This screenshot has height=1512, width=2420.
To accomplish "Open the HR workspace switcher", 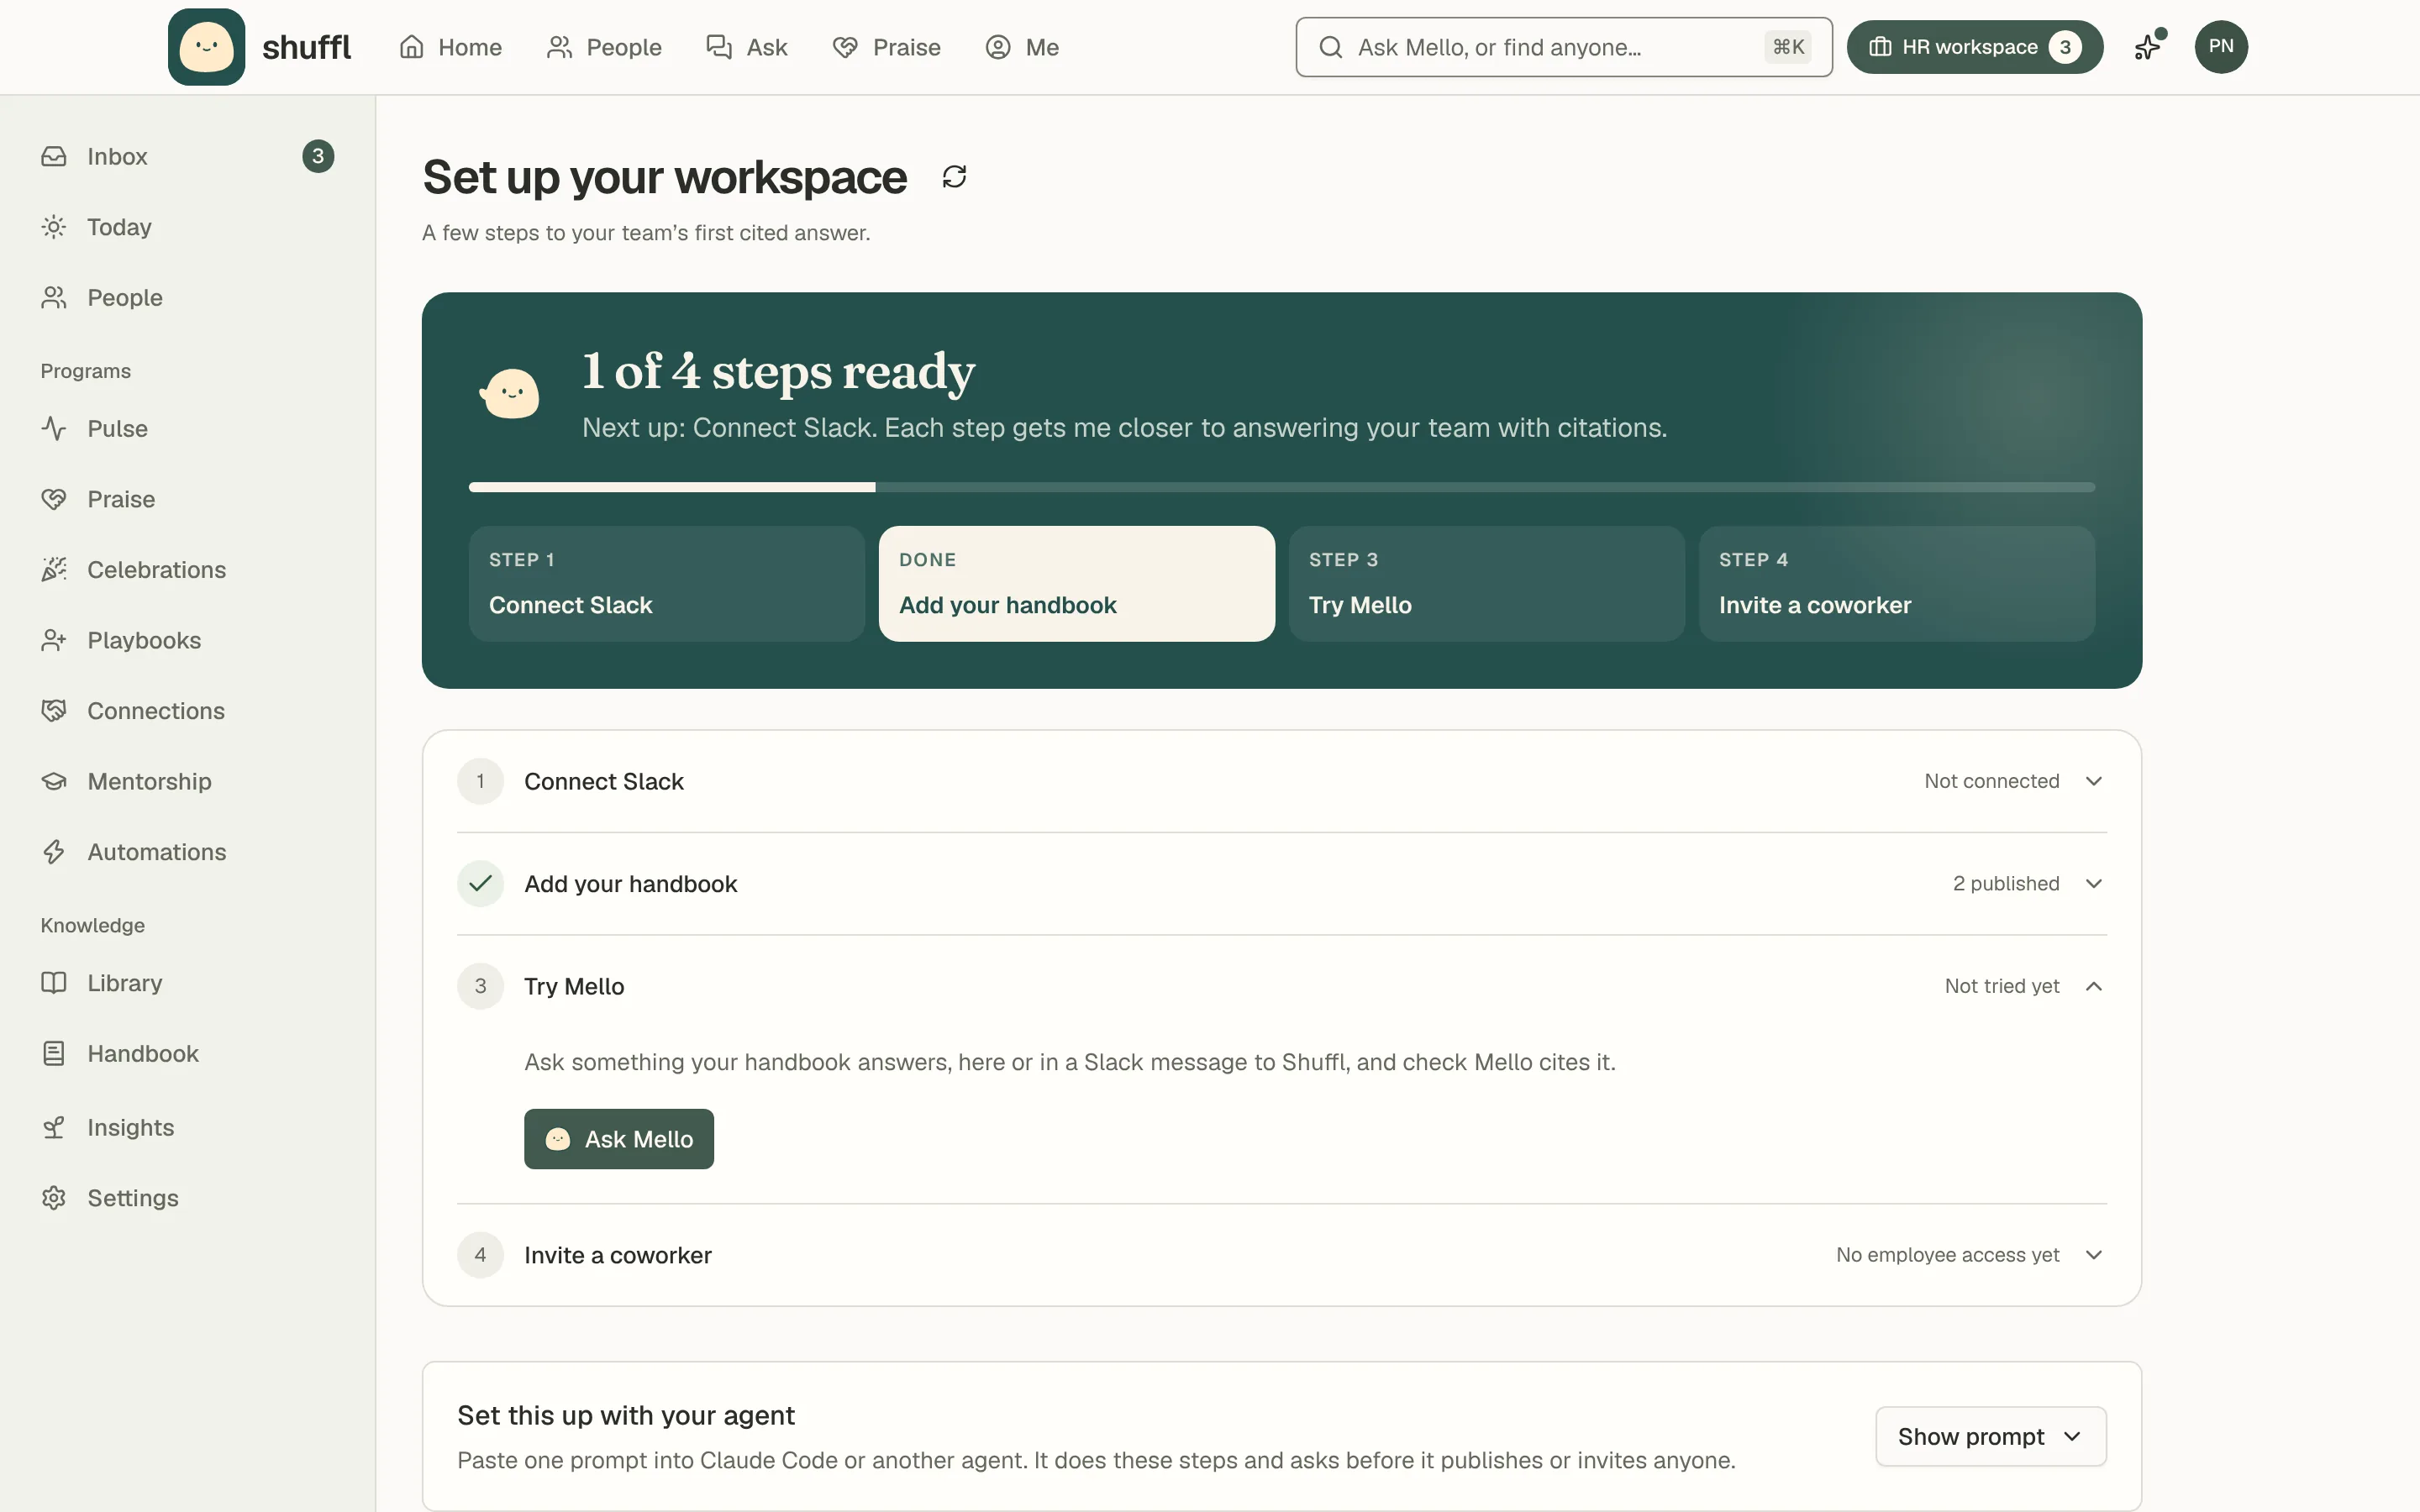I will click(1974, 47).
